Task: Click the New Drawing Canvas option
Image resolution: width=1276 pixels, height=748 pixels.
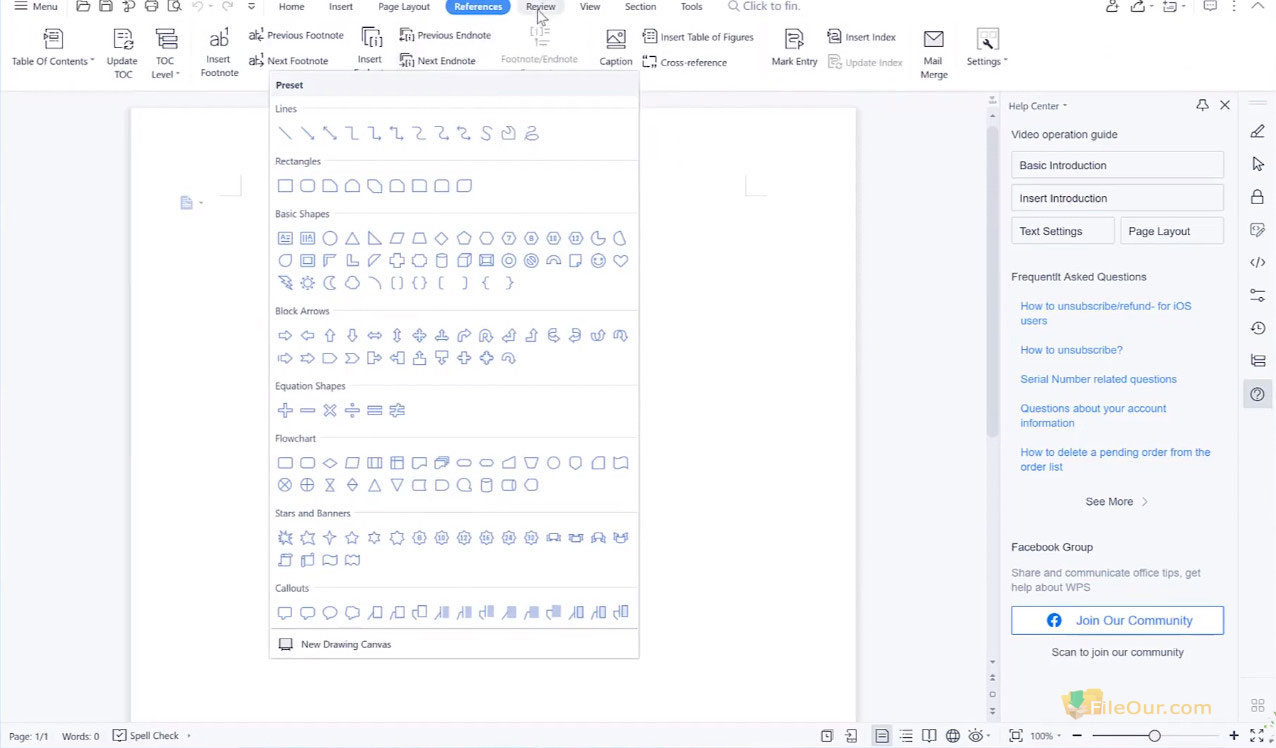Action: point(345,644)
